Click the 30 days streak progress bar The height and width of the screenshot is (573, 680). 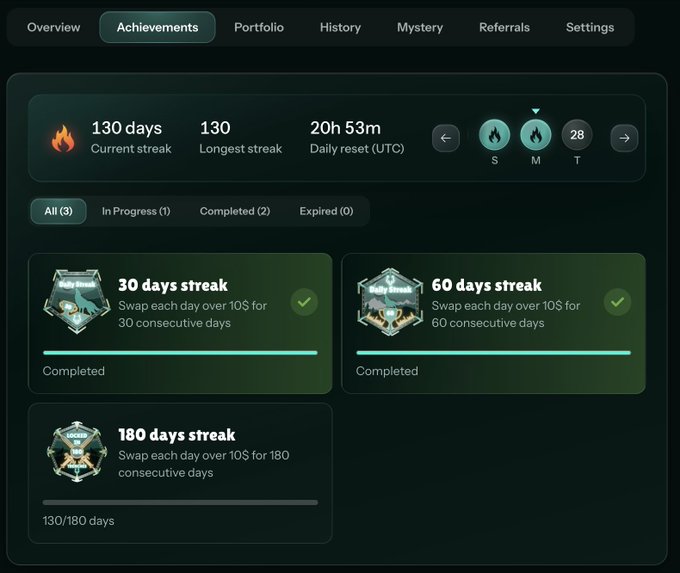(x=180, y=353)
